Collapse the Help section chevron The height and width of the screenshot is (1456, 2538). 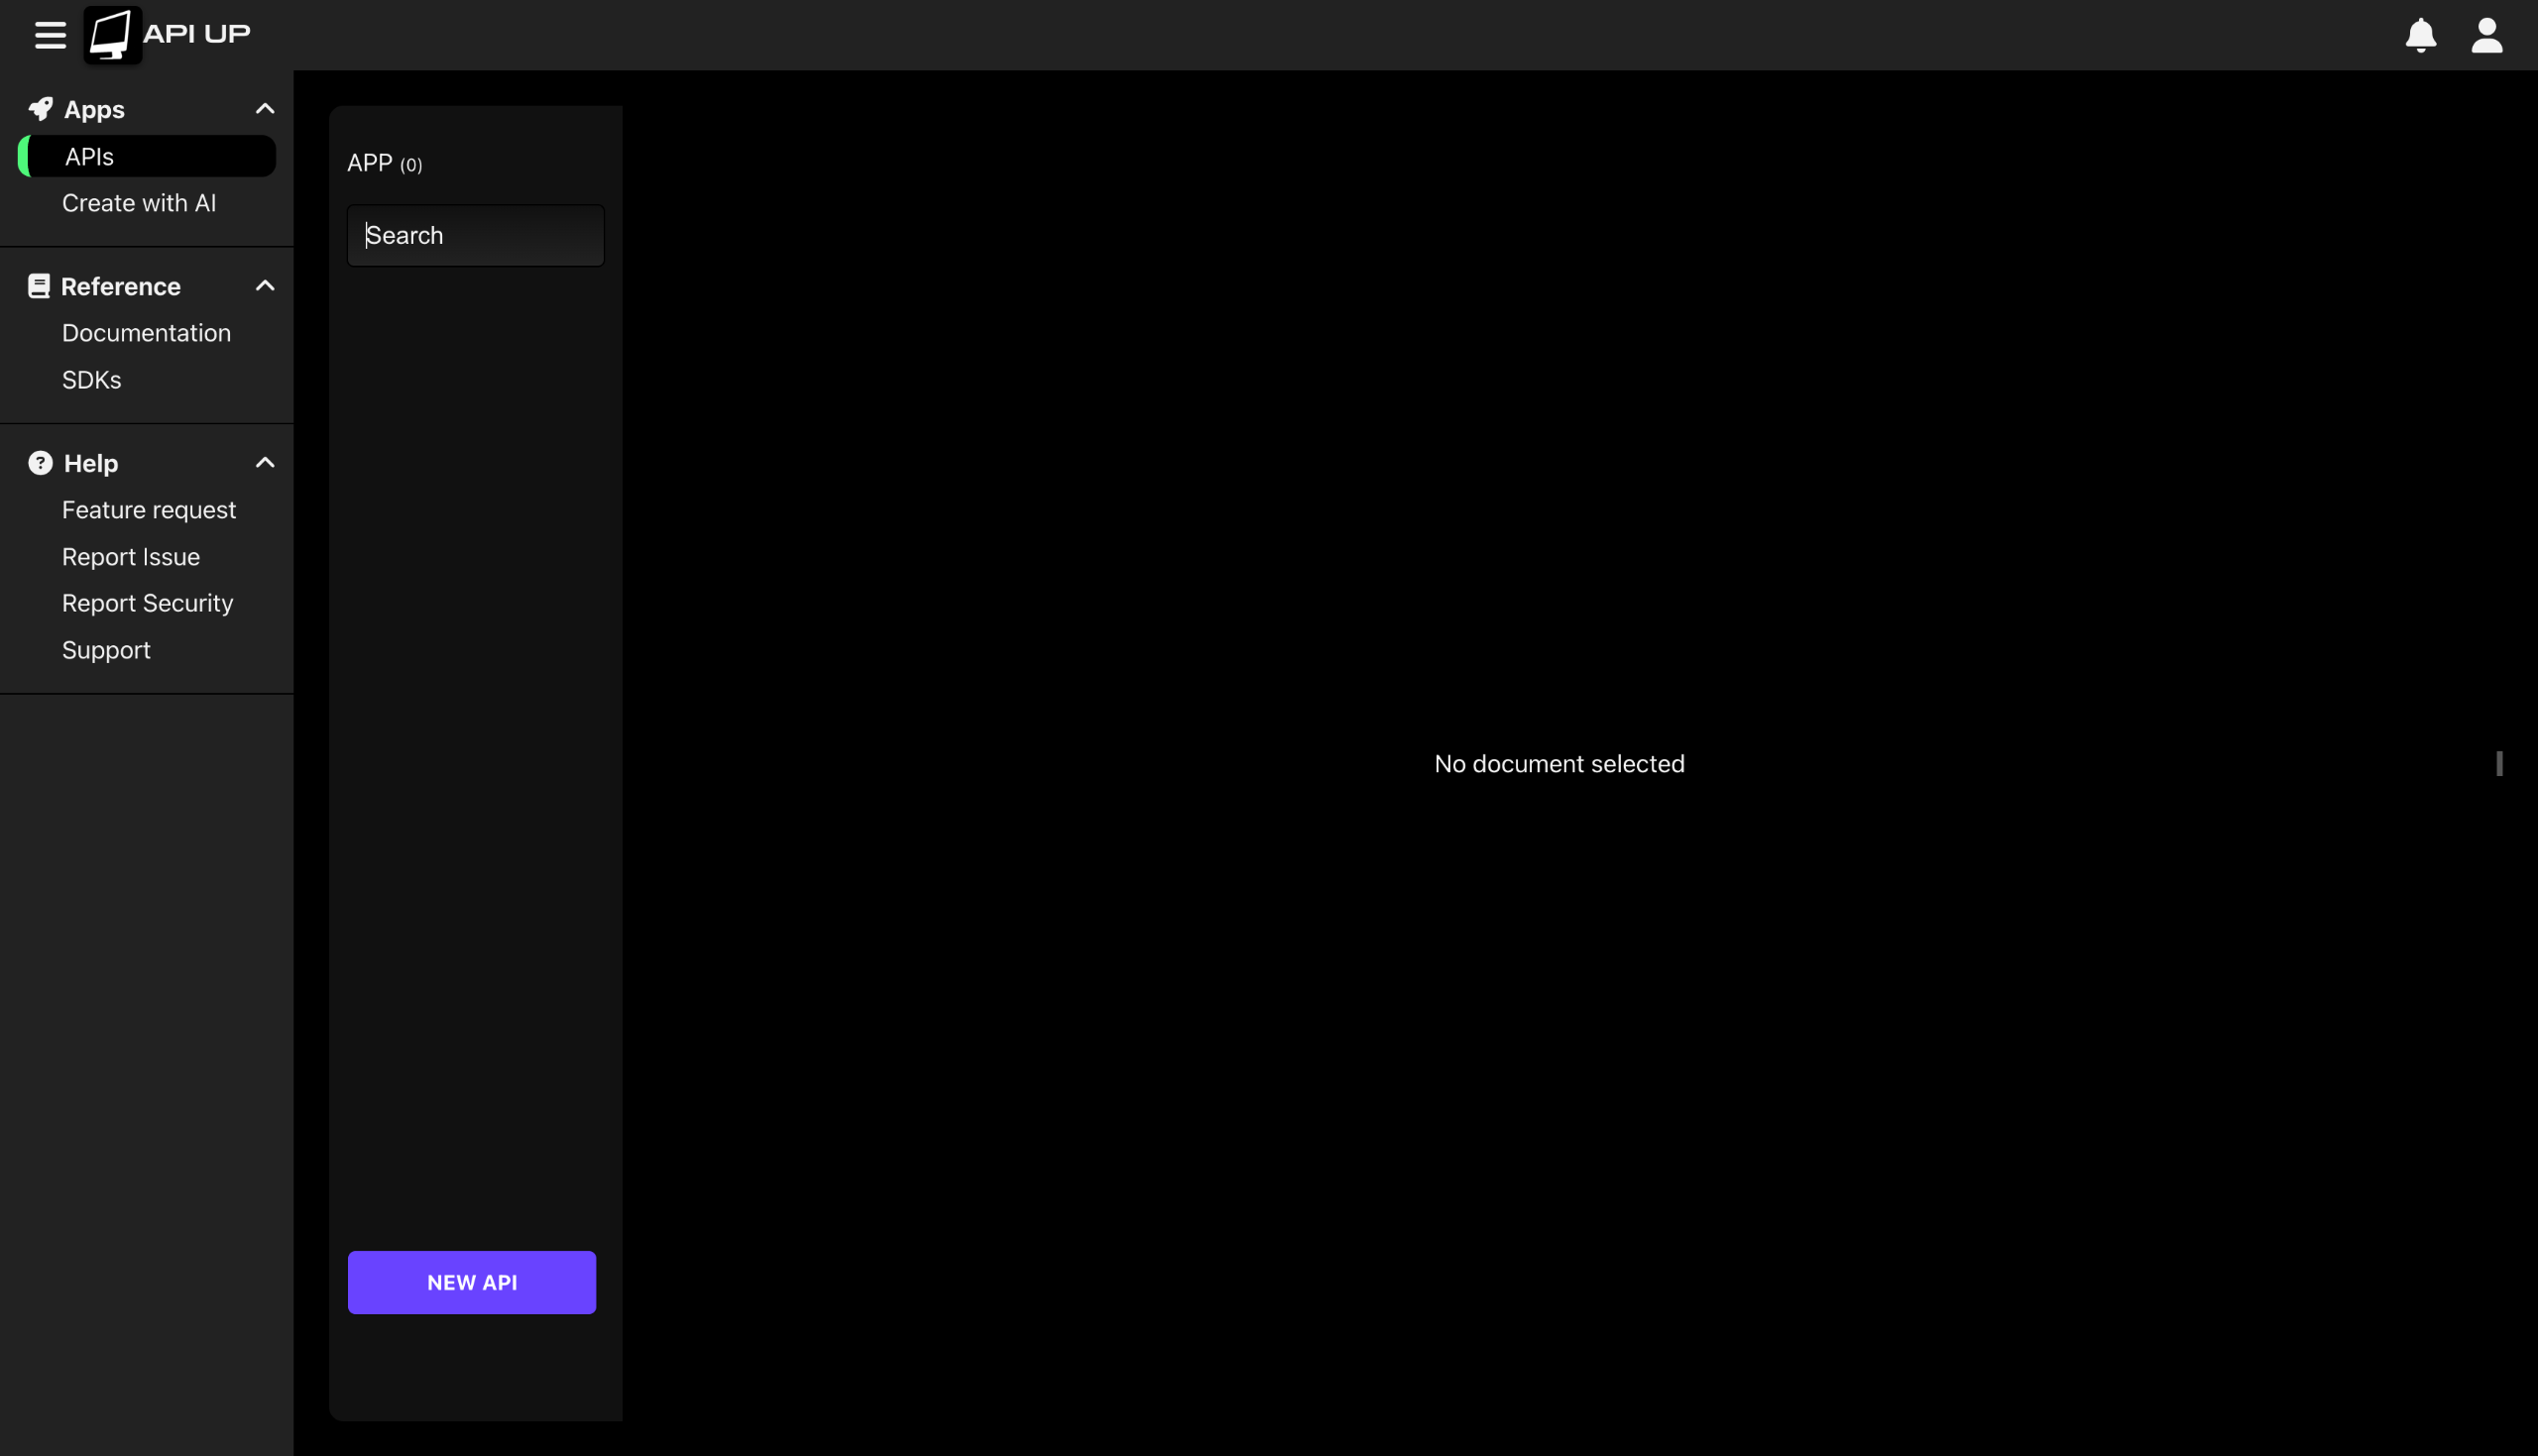pyautogui.click(x=265, y=463)
